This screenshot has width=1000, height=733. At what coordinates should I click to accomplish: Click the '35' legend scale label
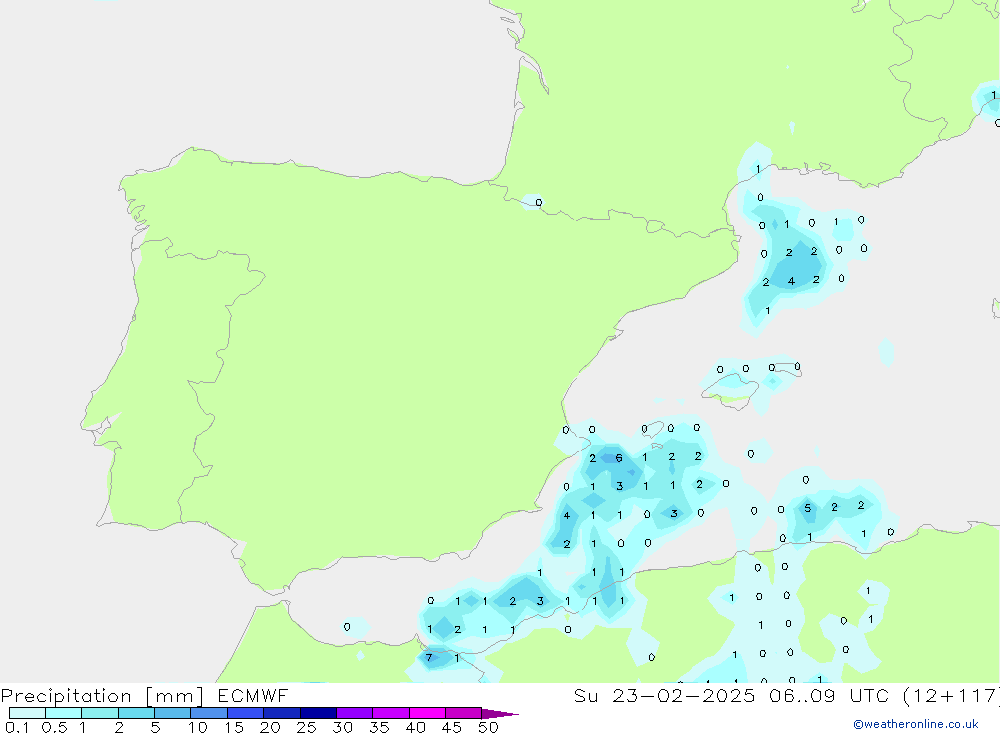coord(379,727)
